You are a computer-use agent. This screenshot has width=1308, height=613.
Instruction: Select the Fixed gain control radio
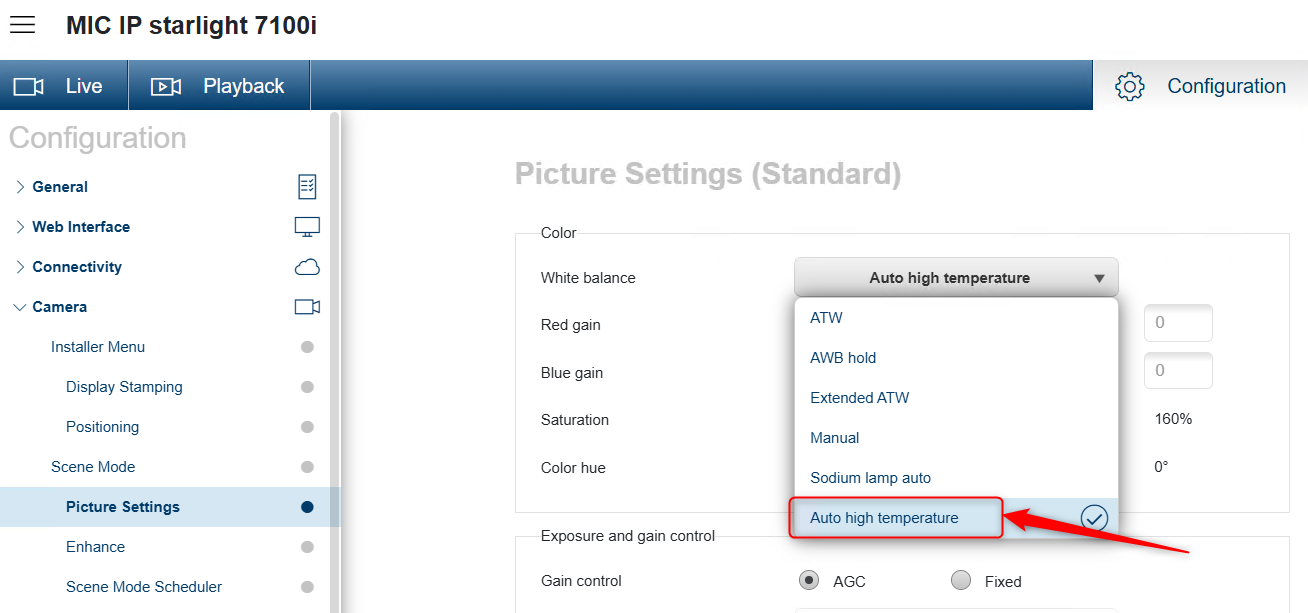pos(961,581)
